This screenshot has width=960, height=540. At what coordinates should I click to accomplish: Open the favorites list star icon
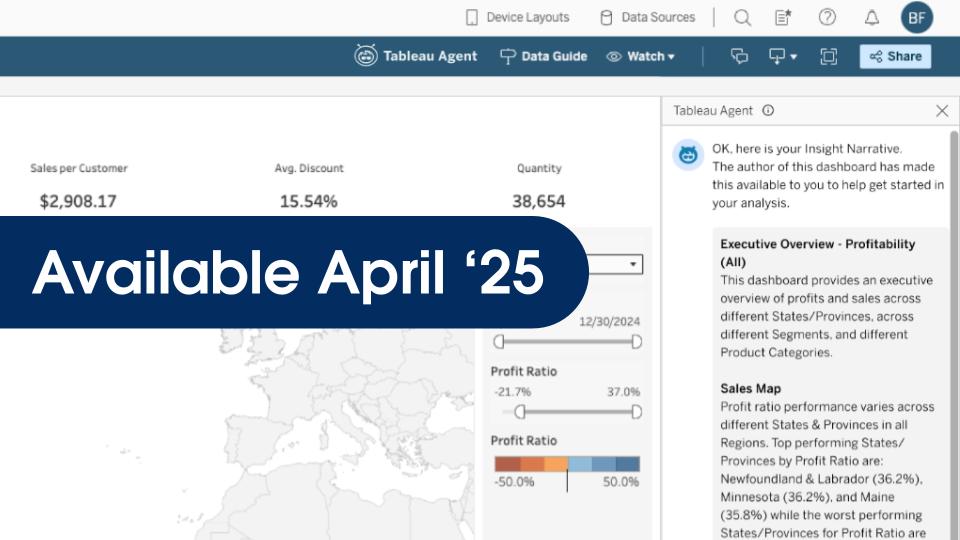click(x=784, y=17)
